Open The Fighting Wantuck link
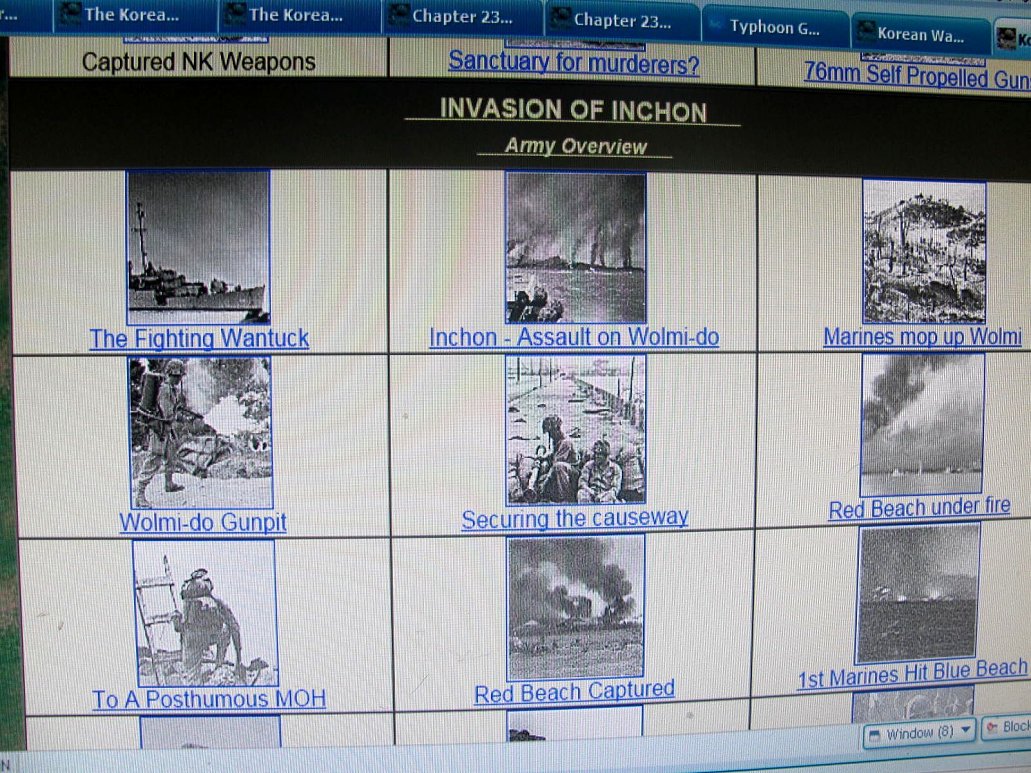Screen dimensions: 1031x773 click(x=199, y=339)
